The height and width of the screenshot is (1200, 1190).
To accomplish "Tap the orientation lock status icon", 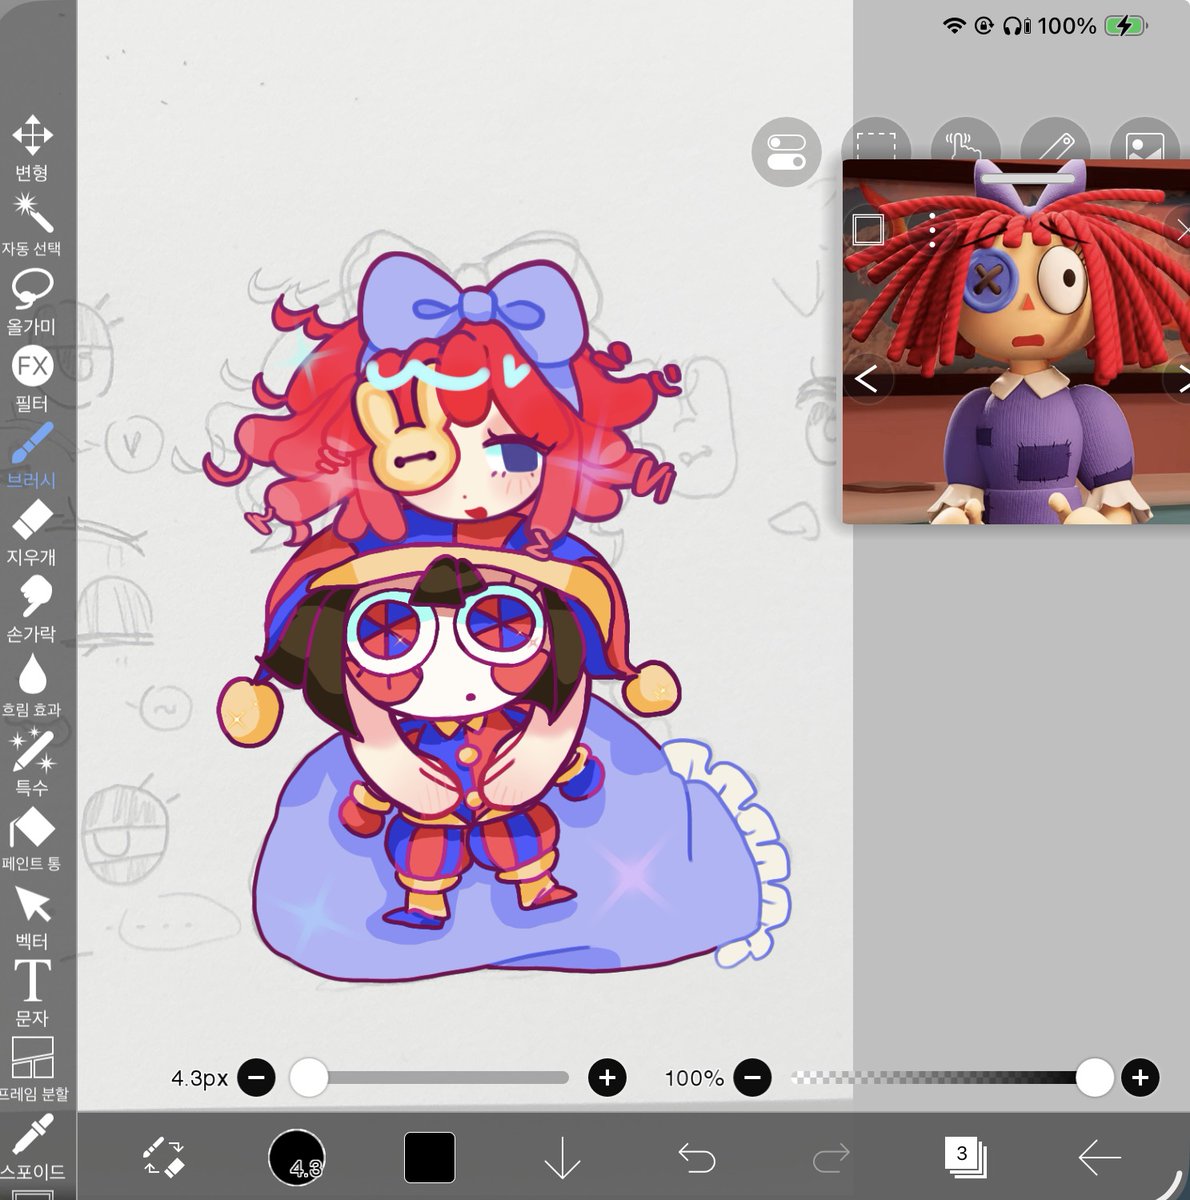I will (x=984, y=26).
